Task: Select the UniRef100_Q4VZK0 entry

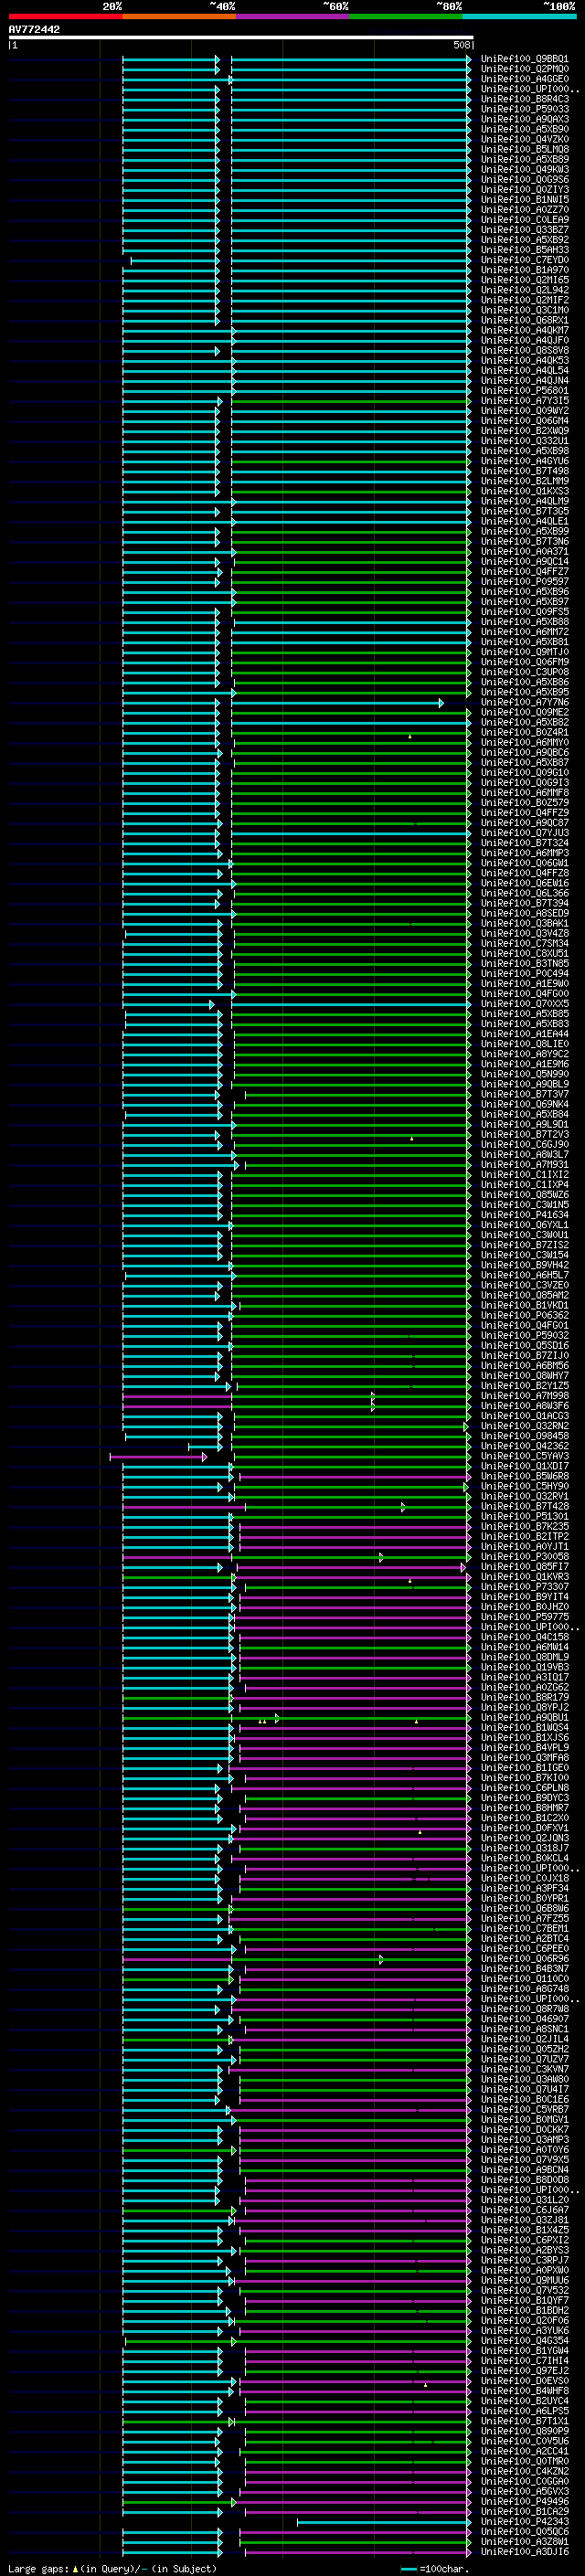Action: pos(525,139)
